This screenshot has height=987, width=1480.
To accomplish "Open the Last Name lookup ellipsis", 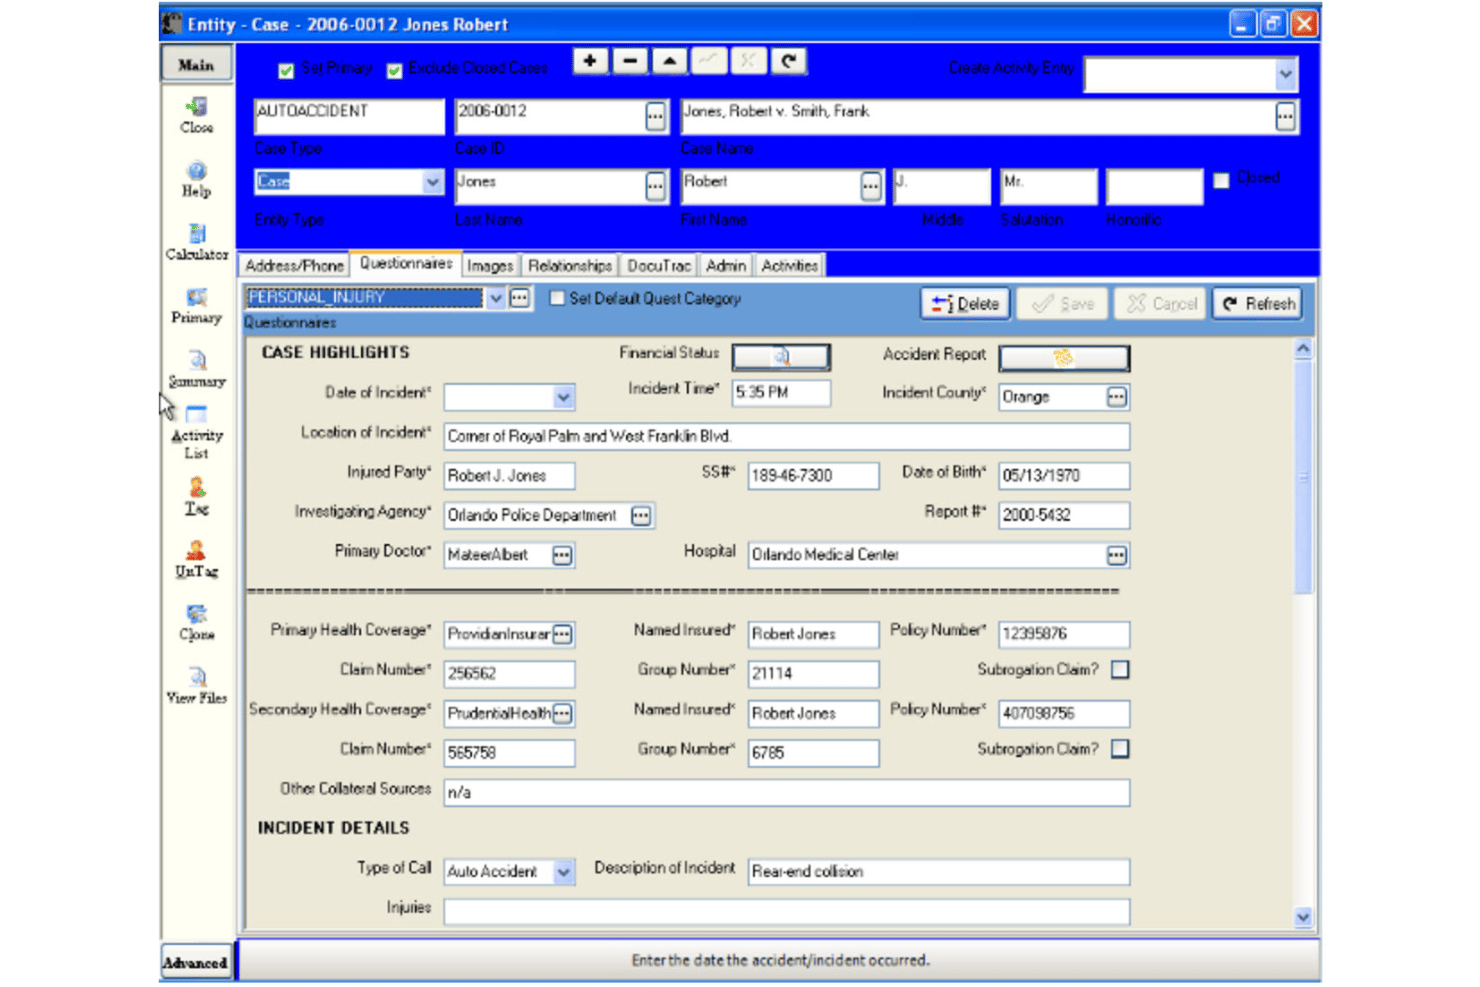I will 655,187.
